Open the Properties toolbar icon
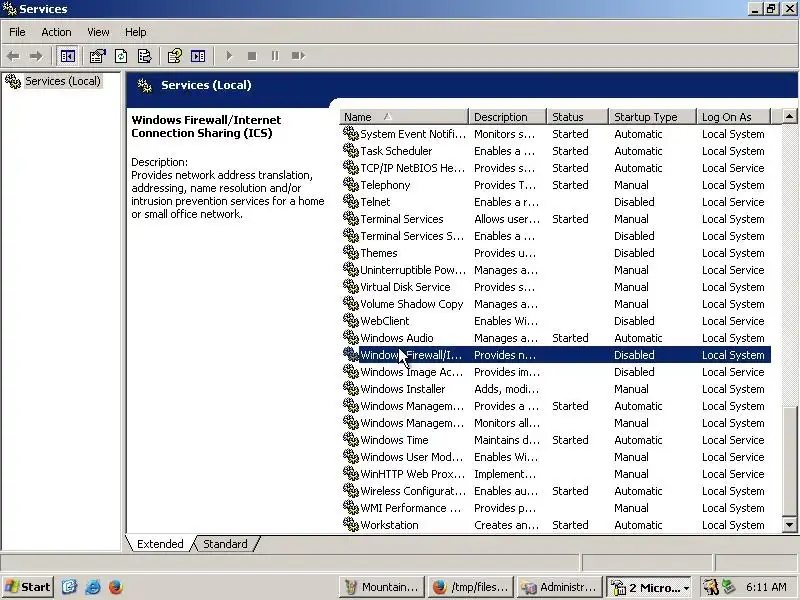800x600 pixels. [x=97, y=56]
